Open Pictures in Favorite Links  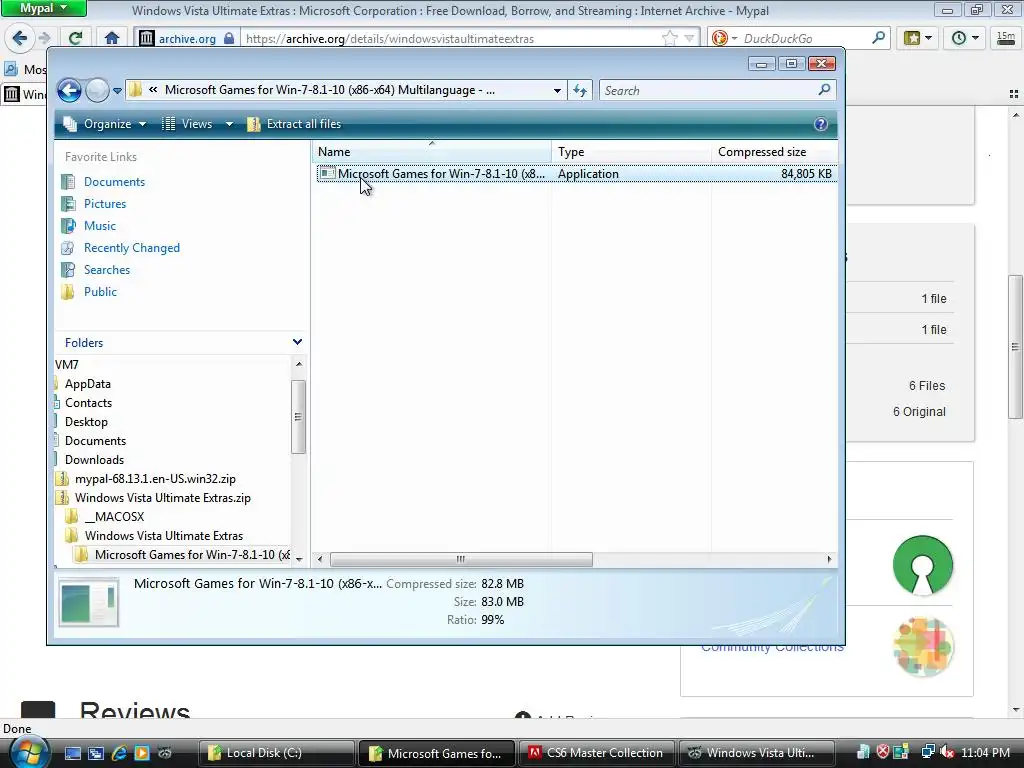click(x=104, y=204)
